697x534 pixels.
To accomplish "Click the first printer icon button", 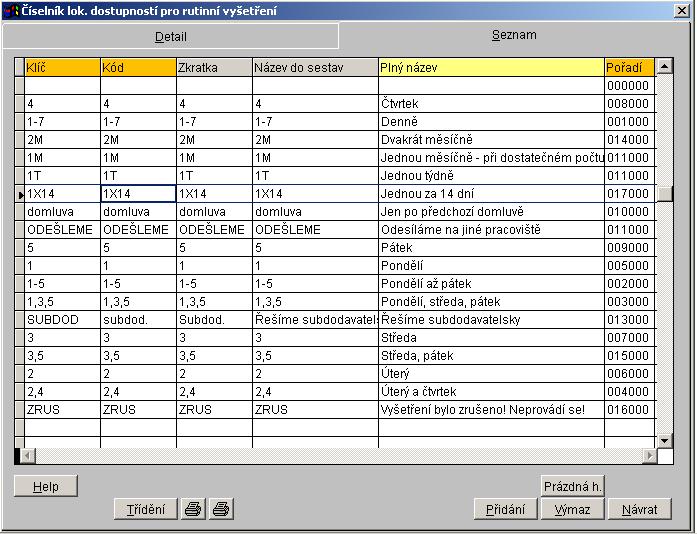I will pos(193,509).
